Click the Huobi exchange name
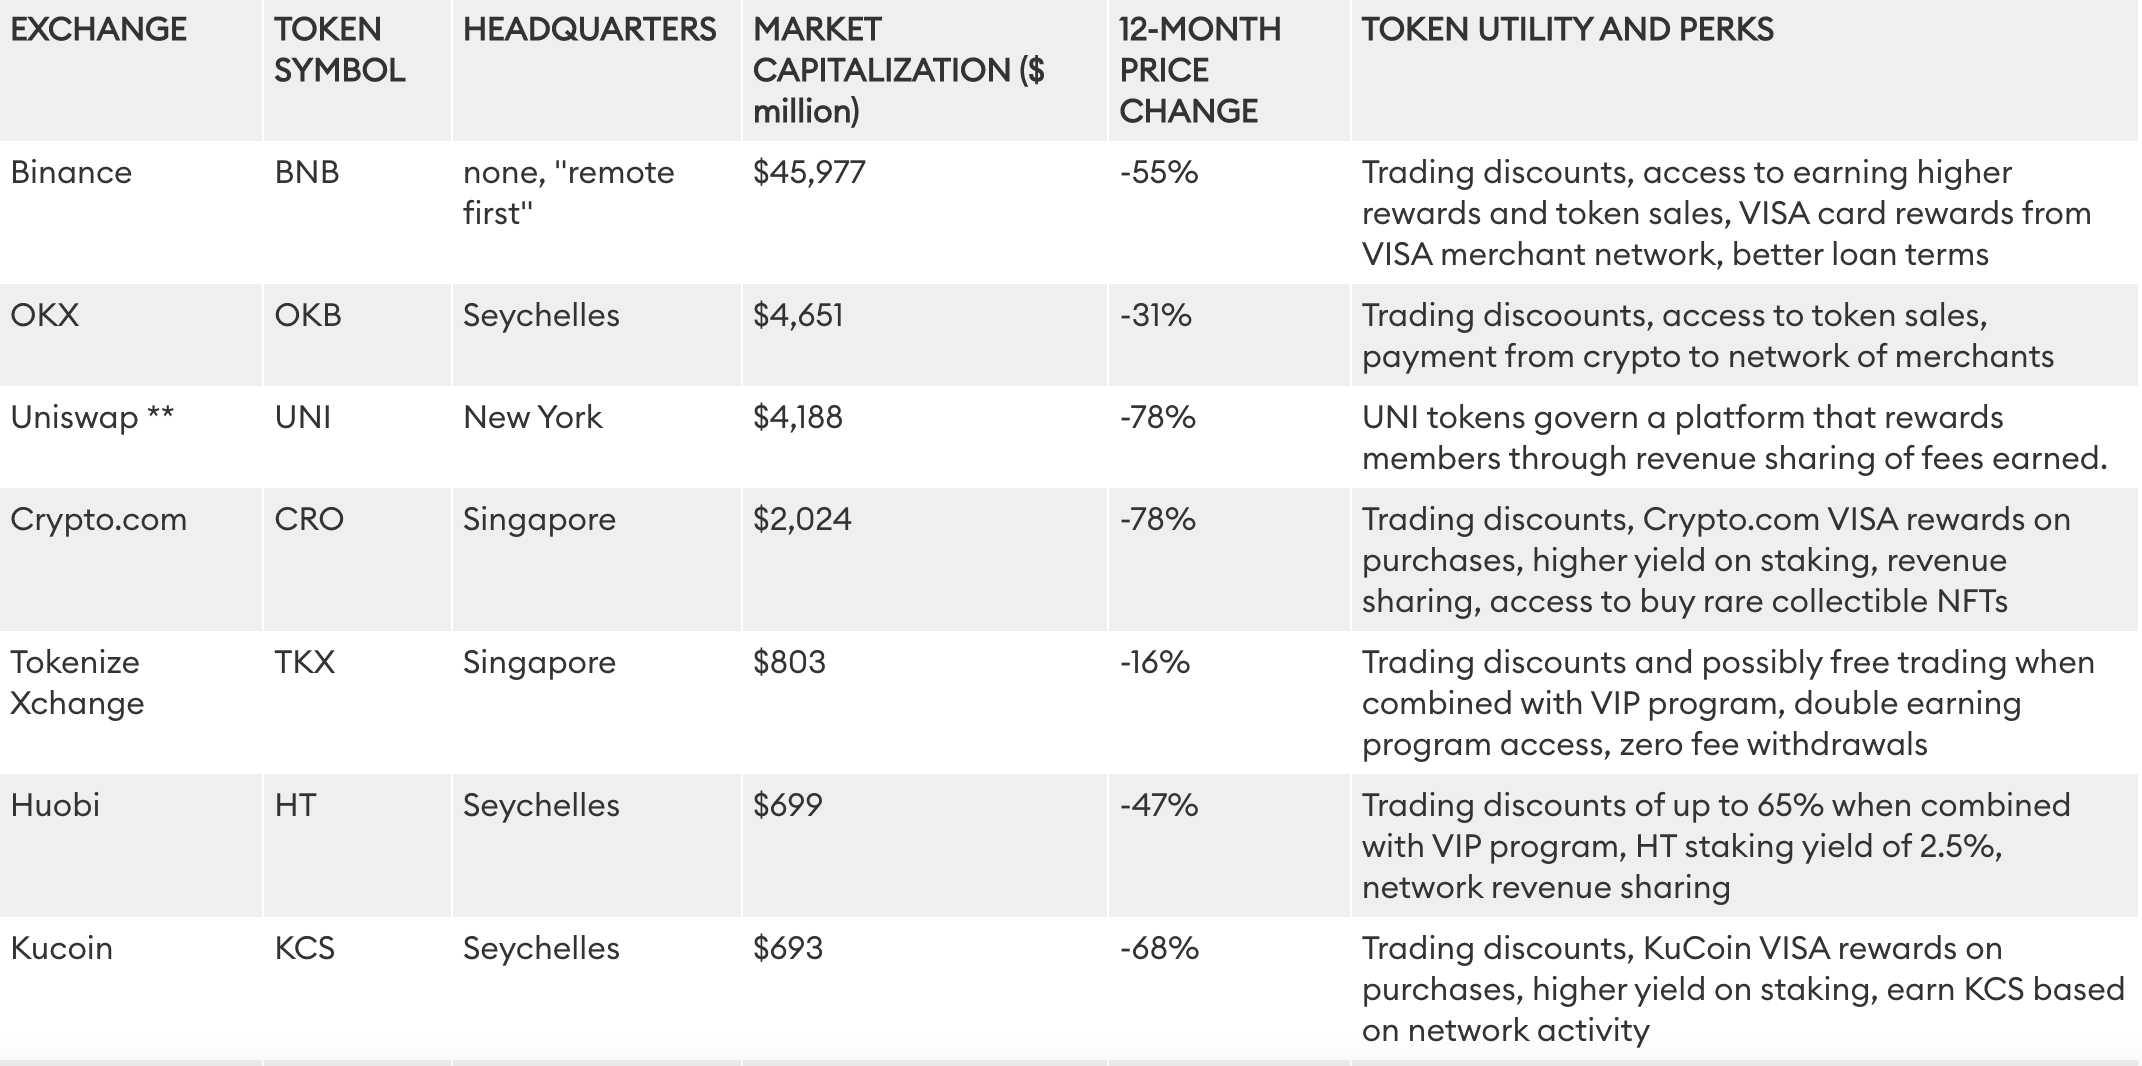2142x1066 pixels. tap(55, 806)
